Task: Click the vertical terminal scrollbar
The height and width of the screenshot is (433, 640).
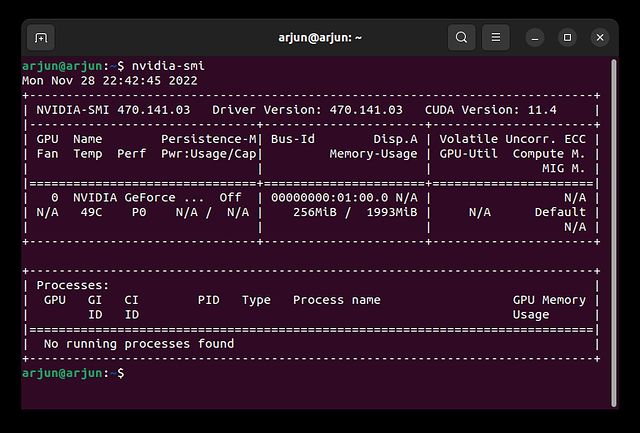Action: point(613,233)
